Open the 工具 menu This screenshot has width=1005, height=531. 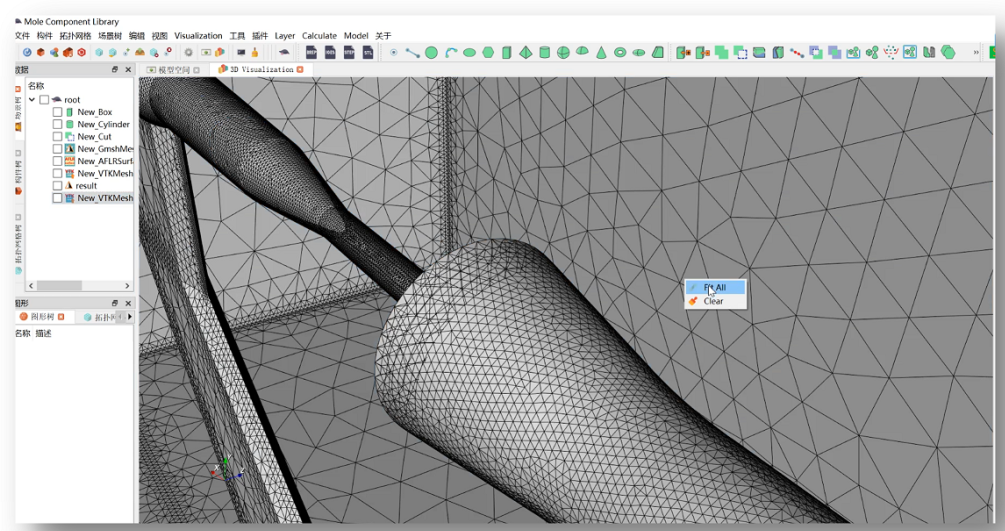click(237, 36)
